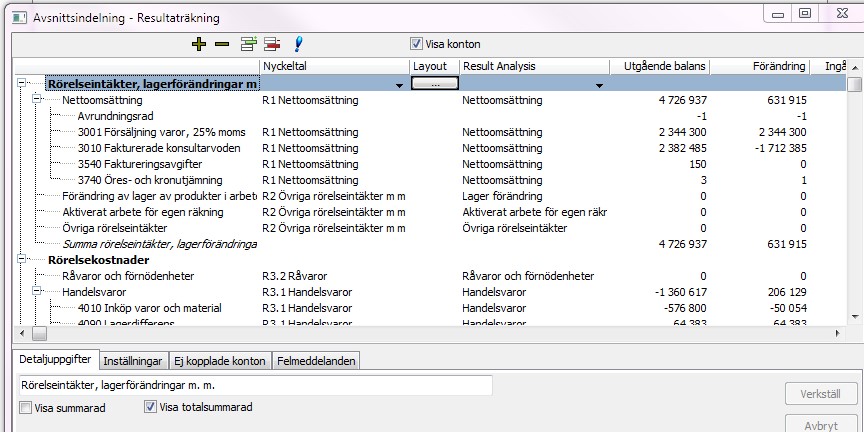864x432 pixels.
Task: Select 3540 Faktureringsavgifter row
Action: point(139,164)
